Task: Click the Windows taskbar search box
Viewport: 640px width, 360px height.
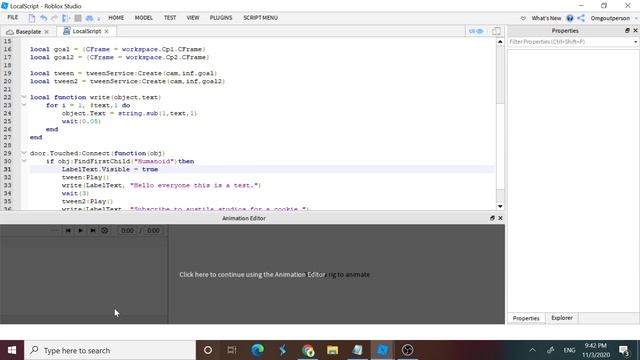Action: tap(110, 350)
